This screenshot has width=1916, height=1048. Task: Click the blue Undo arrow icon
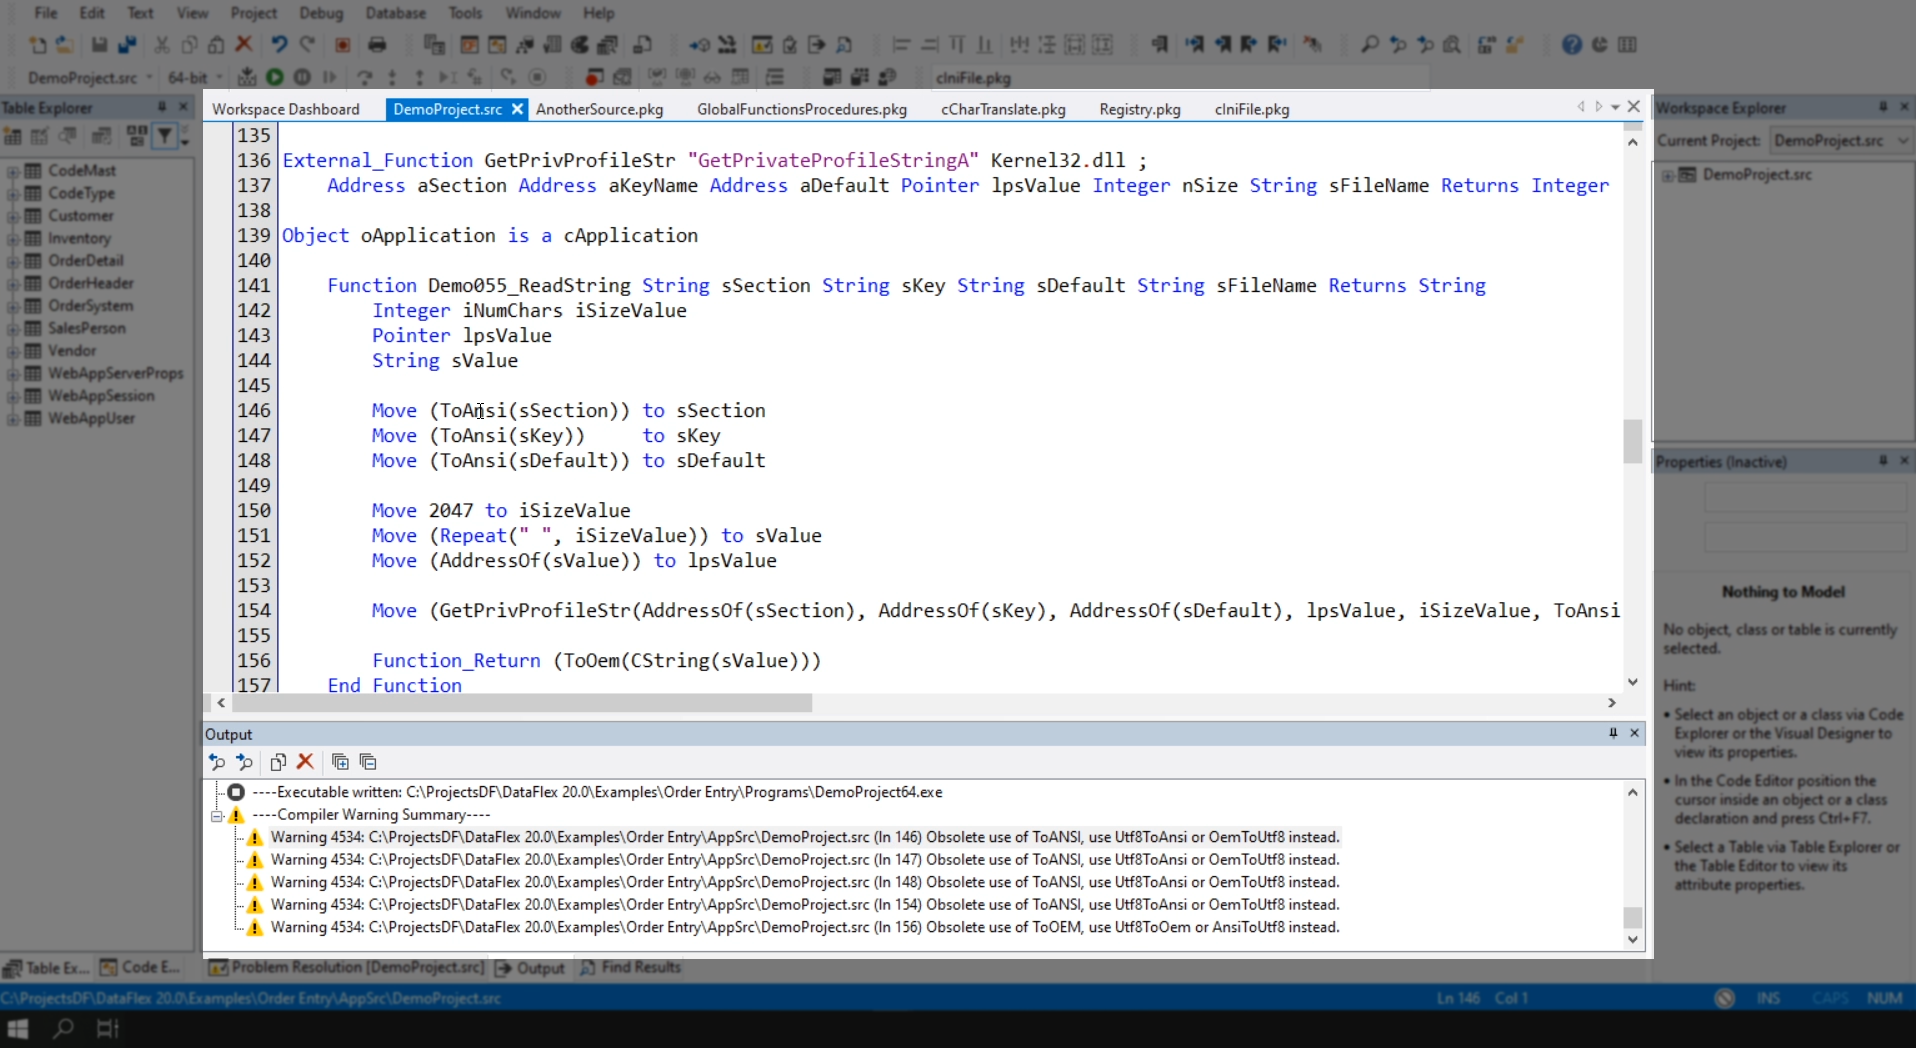pyautogui.click(x=279, y=45)
